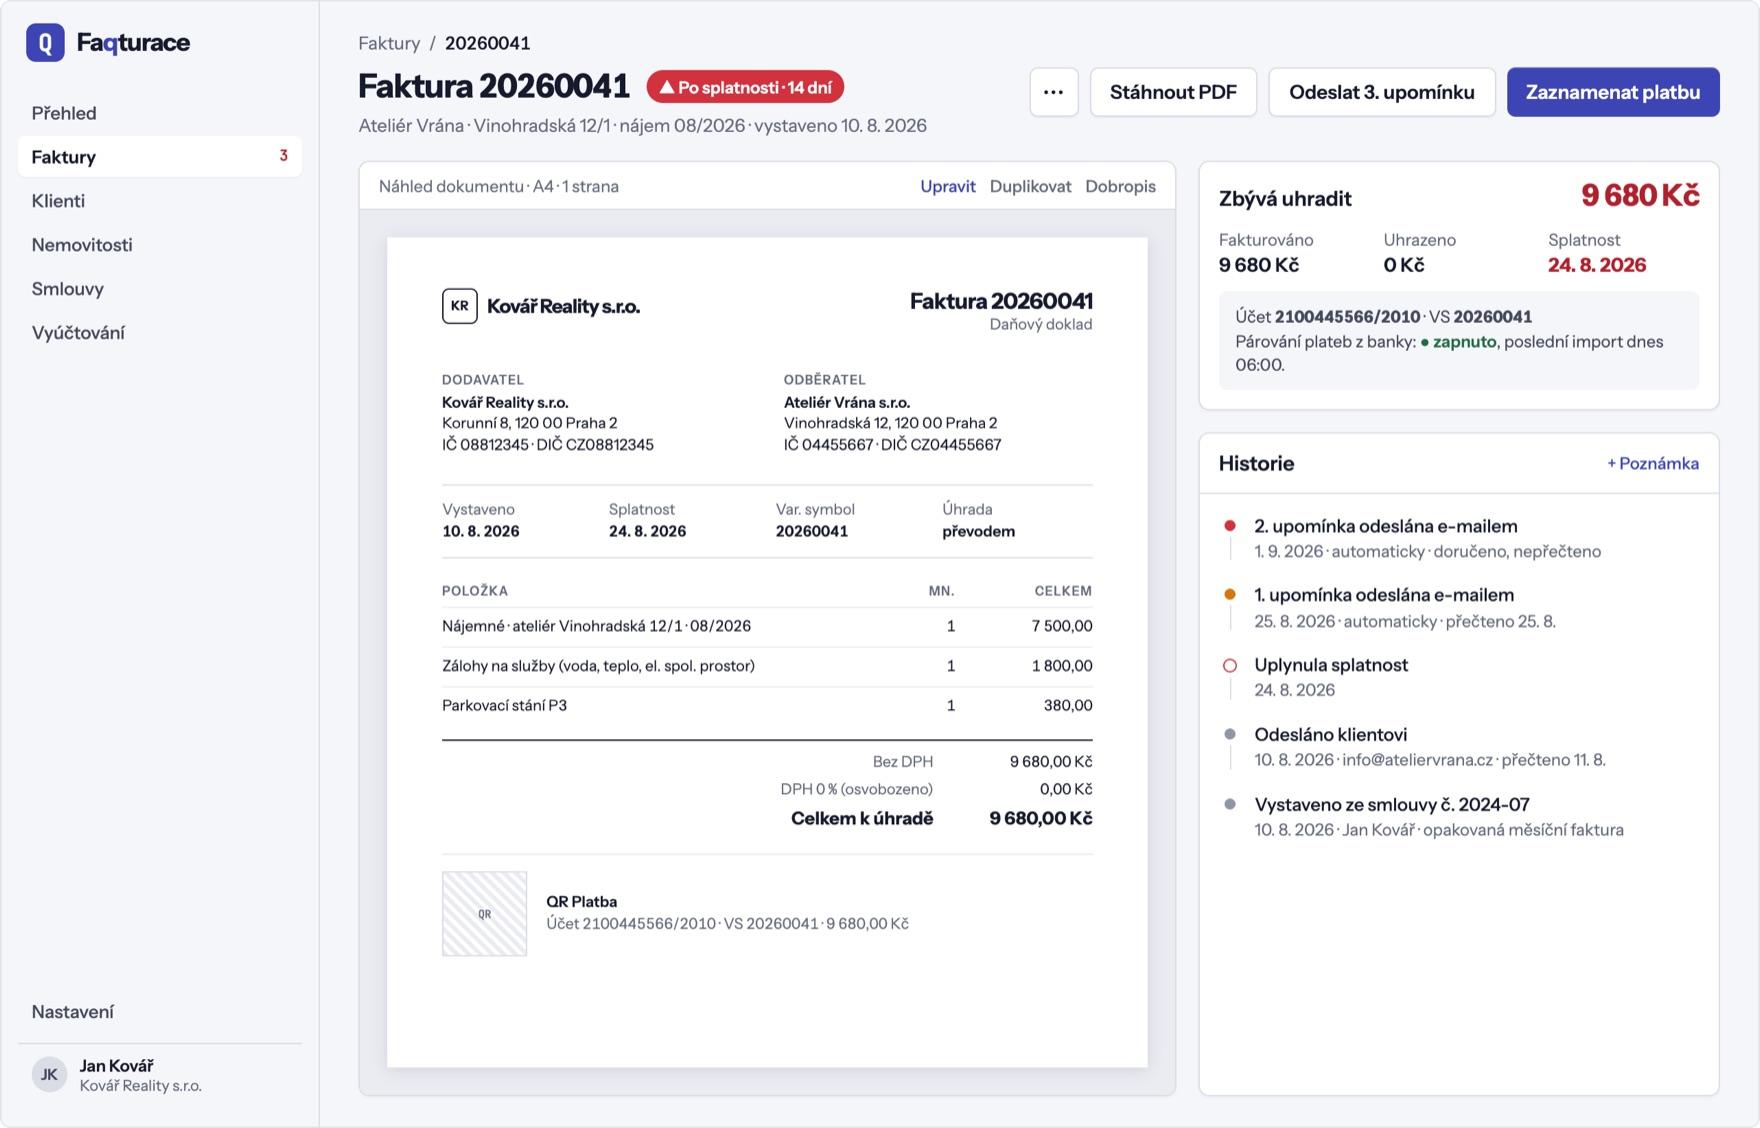Image resolution: width=1760 pixels, height=1128 pixels.
Task: Open Nemovitosti in the sidebar
Action: tap(160, 245)
